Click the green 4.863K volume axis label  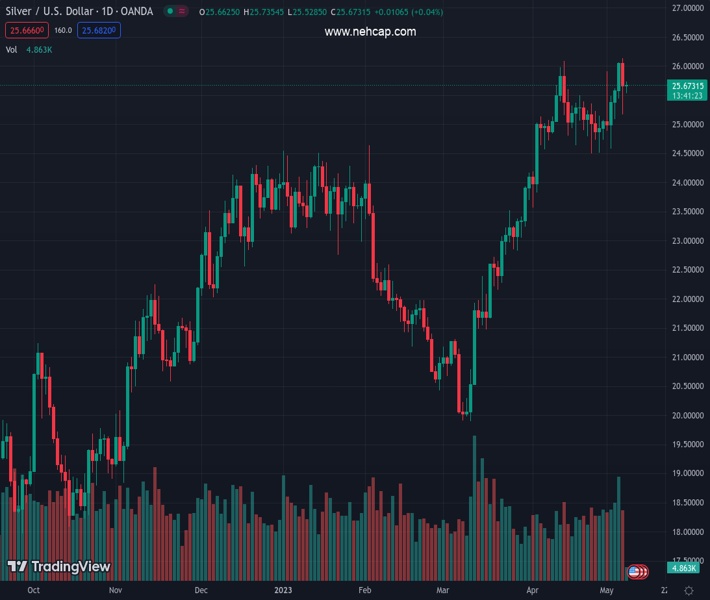pyautogui.click(x=687, y=568)
